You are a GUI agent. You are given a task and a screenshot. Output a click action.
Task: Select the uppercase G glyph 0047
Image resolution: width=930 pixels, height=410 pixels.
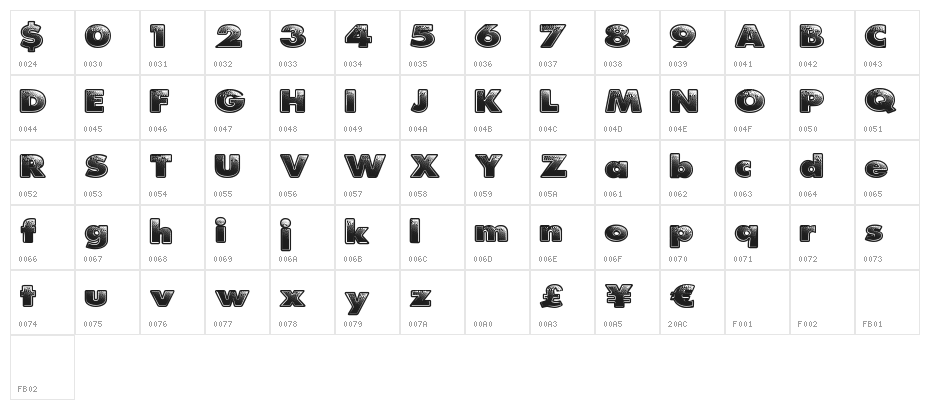pos(229,102)
